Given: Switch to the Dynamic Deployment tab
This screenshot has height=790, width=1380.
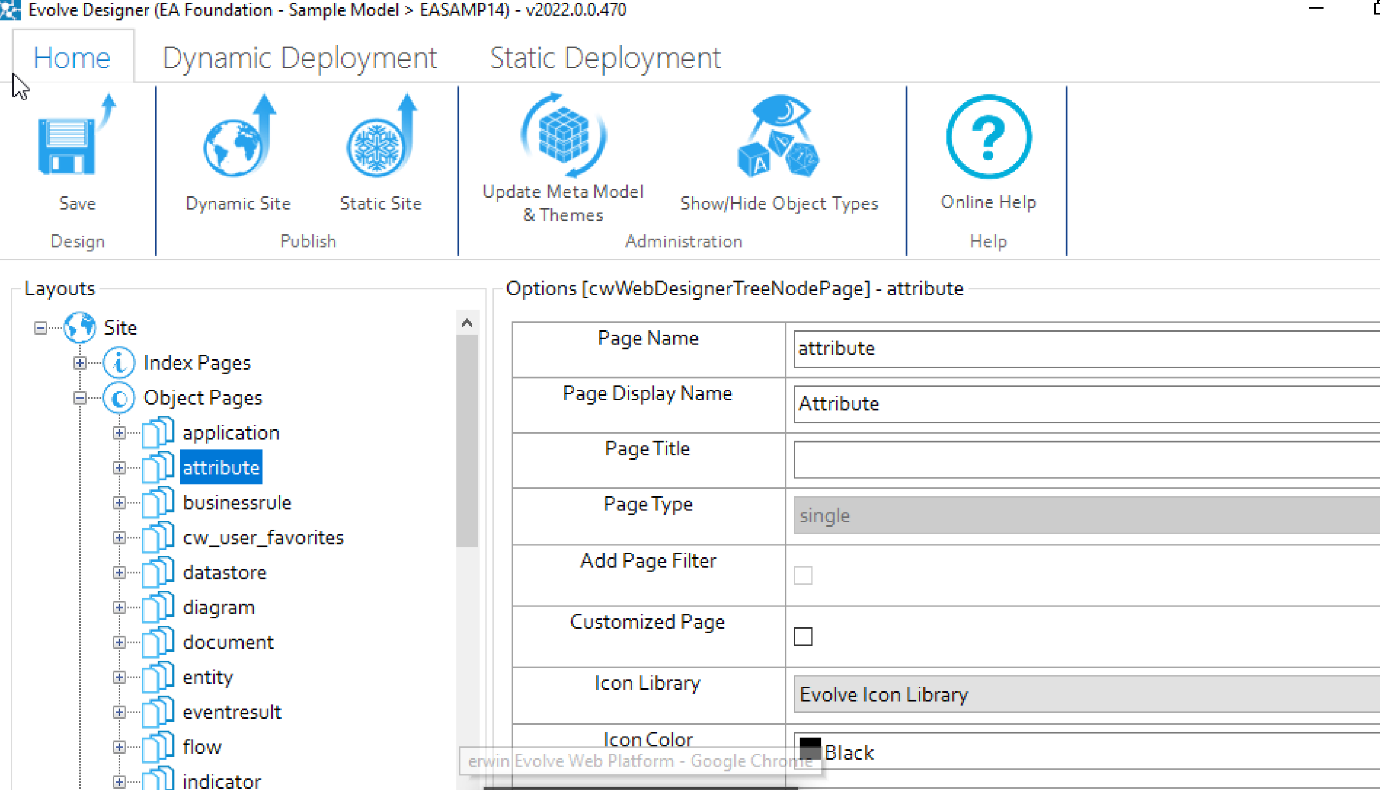Looking at the screenshot, I should [x=299, y=58].
